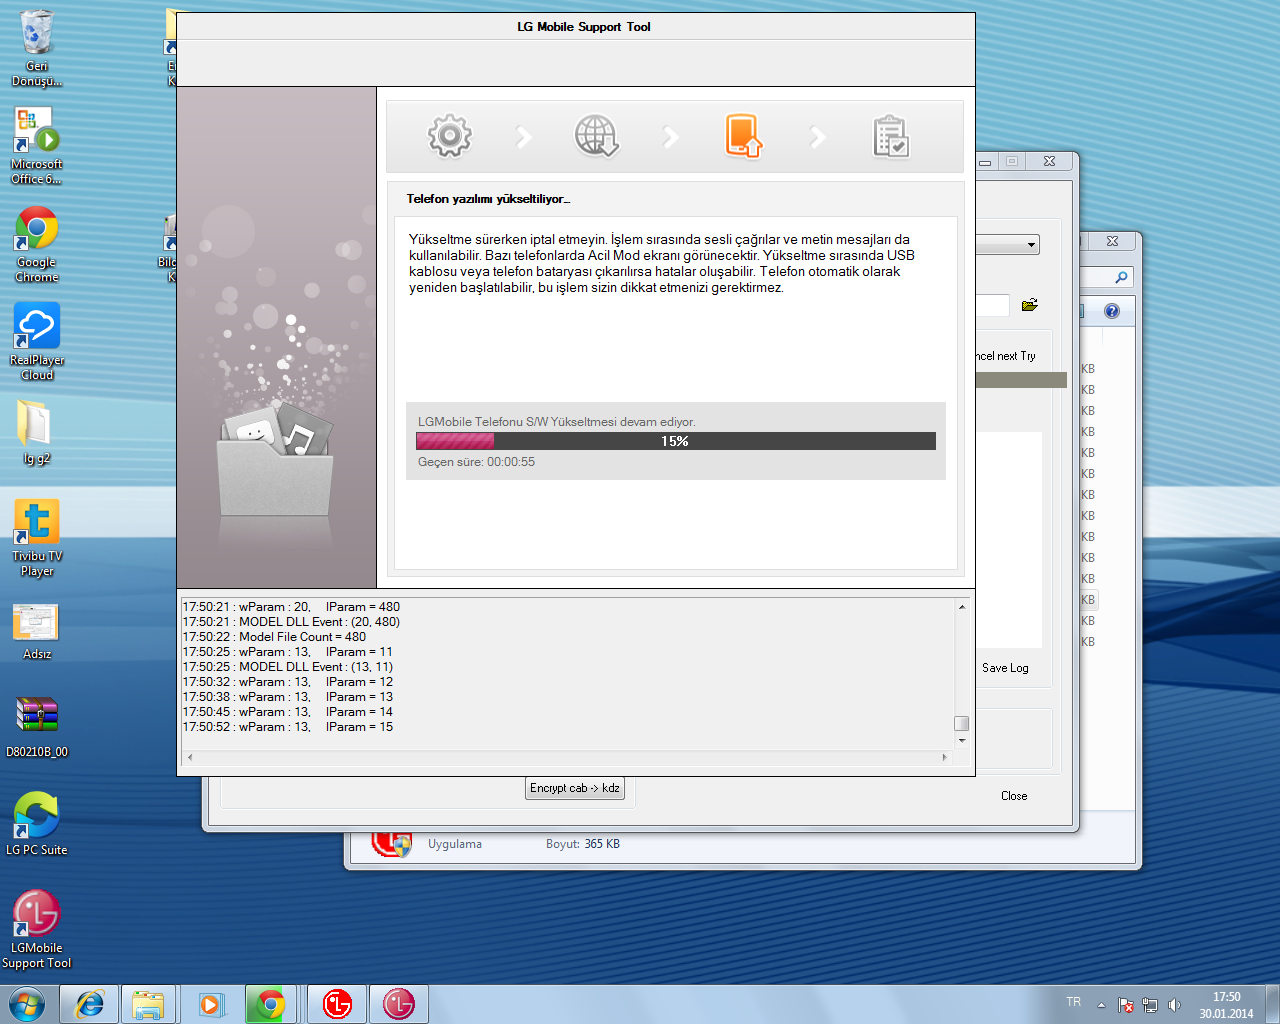Open Windows Media Player from taskbar
Image resolution: width=1280 pixels, height=1024 pixels.
point(210,1004)
